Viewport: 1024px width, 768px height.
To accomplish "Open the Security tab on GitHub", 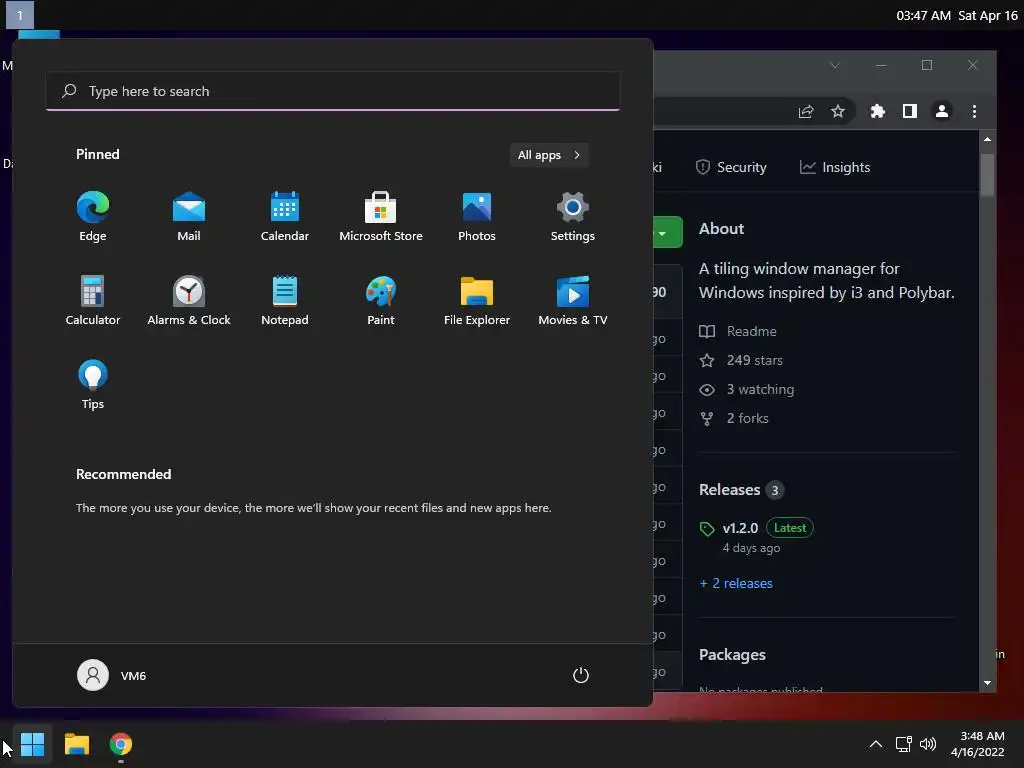I will [731, 167].
